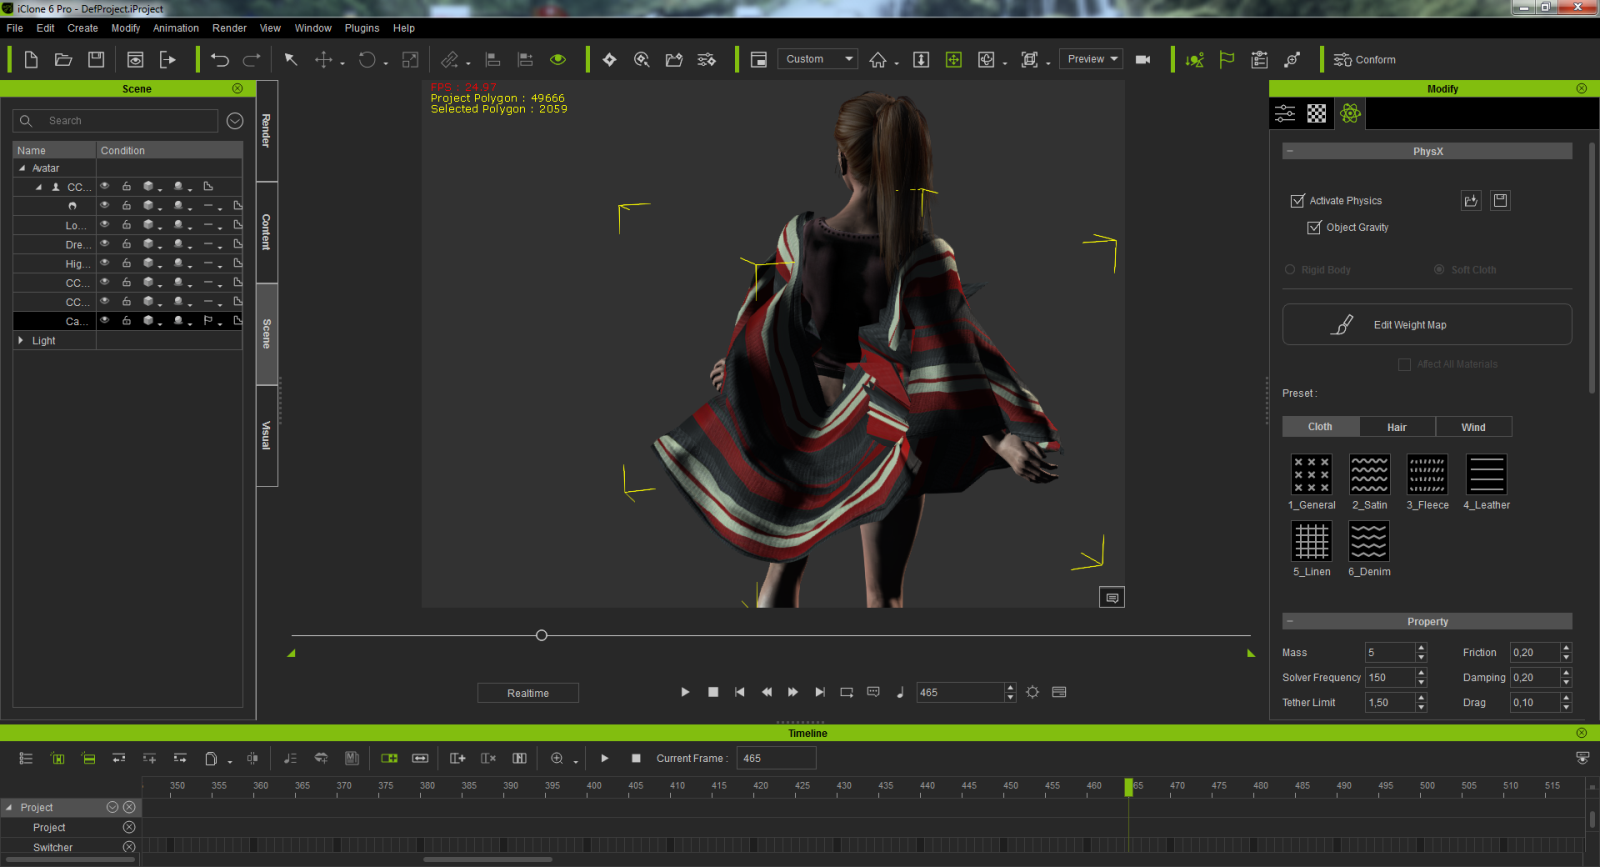This screenshot has width=1600, height=867.
Task: Toggle Object Gravity checkbox
Action: (x=1314, y=228)
